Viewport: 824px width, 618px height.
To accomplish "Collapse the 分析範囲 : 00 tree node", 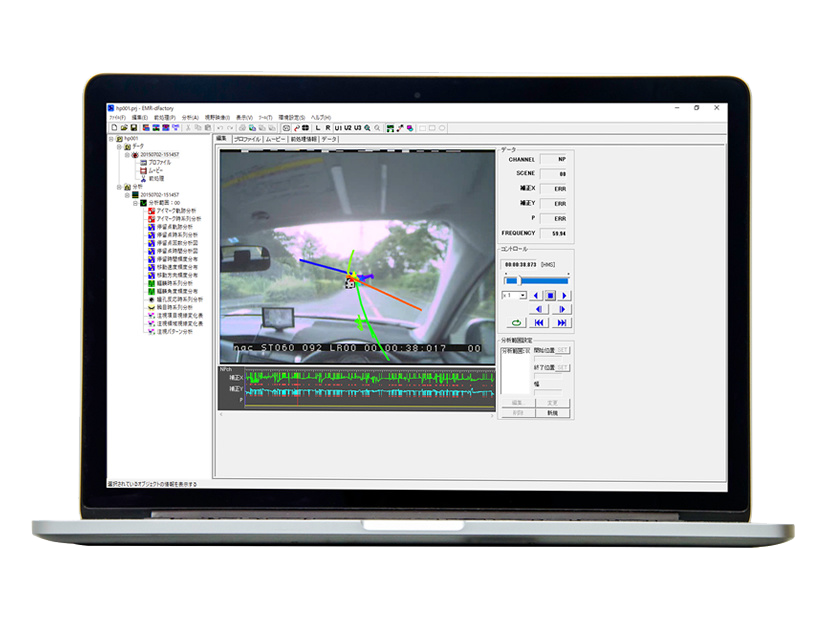I will [x=136, y=202].
